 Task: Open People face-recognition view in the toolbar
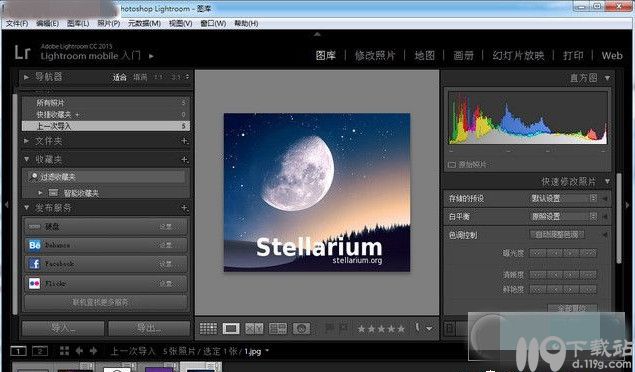pos(301,328)
